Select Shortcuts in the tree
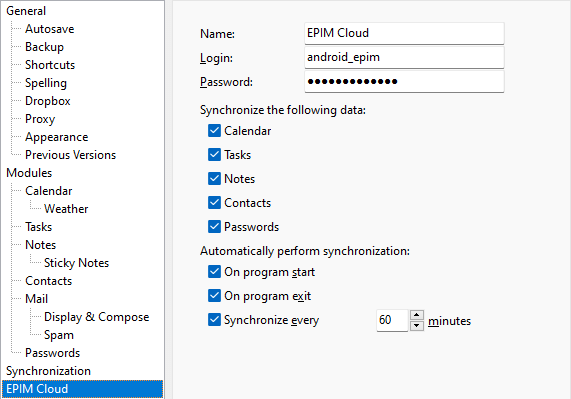 click(50, 65)
